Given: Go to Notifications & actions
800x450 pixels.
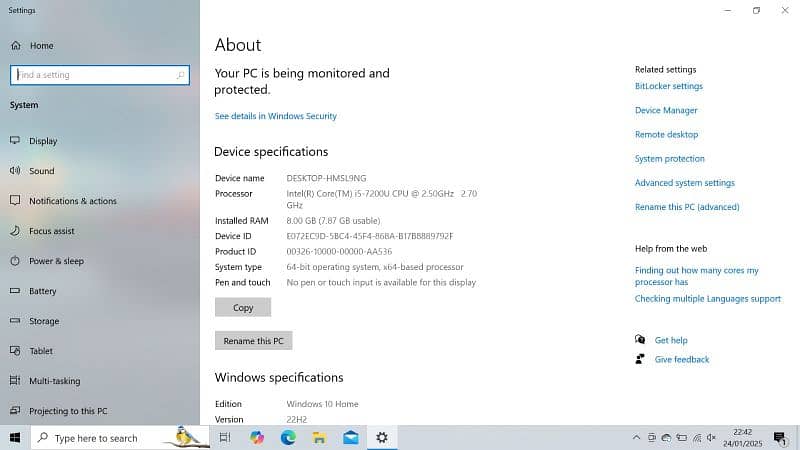Looking at the screenshot, I should click(72, 201).
